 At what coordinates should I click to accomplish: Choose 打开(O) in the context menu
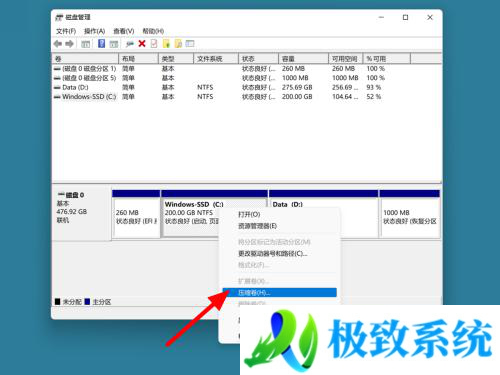coord(279,214)
